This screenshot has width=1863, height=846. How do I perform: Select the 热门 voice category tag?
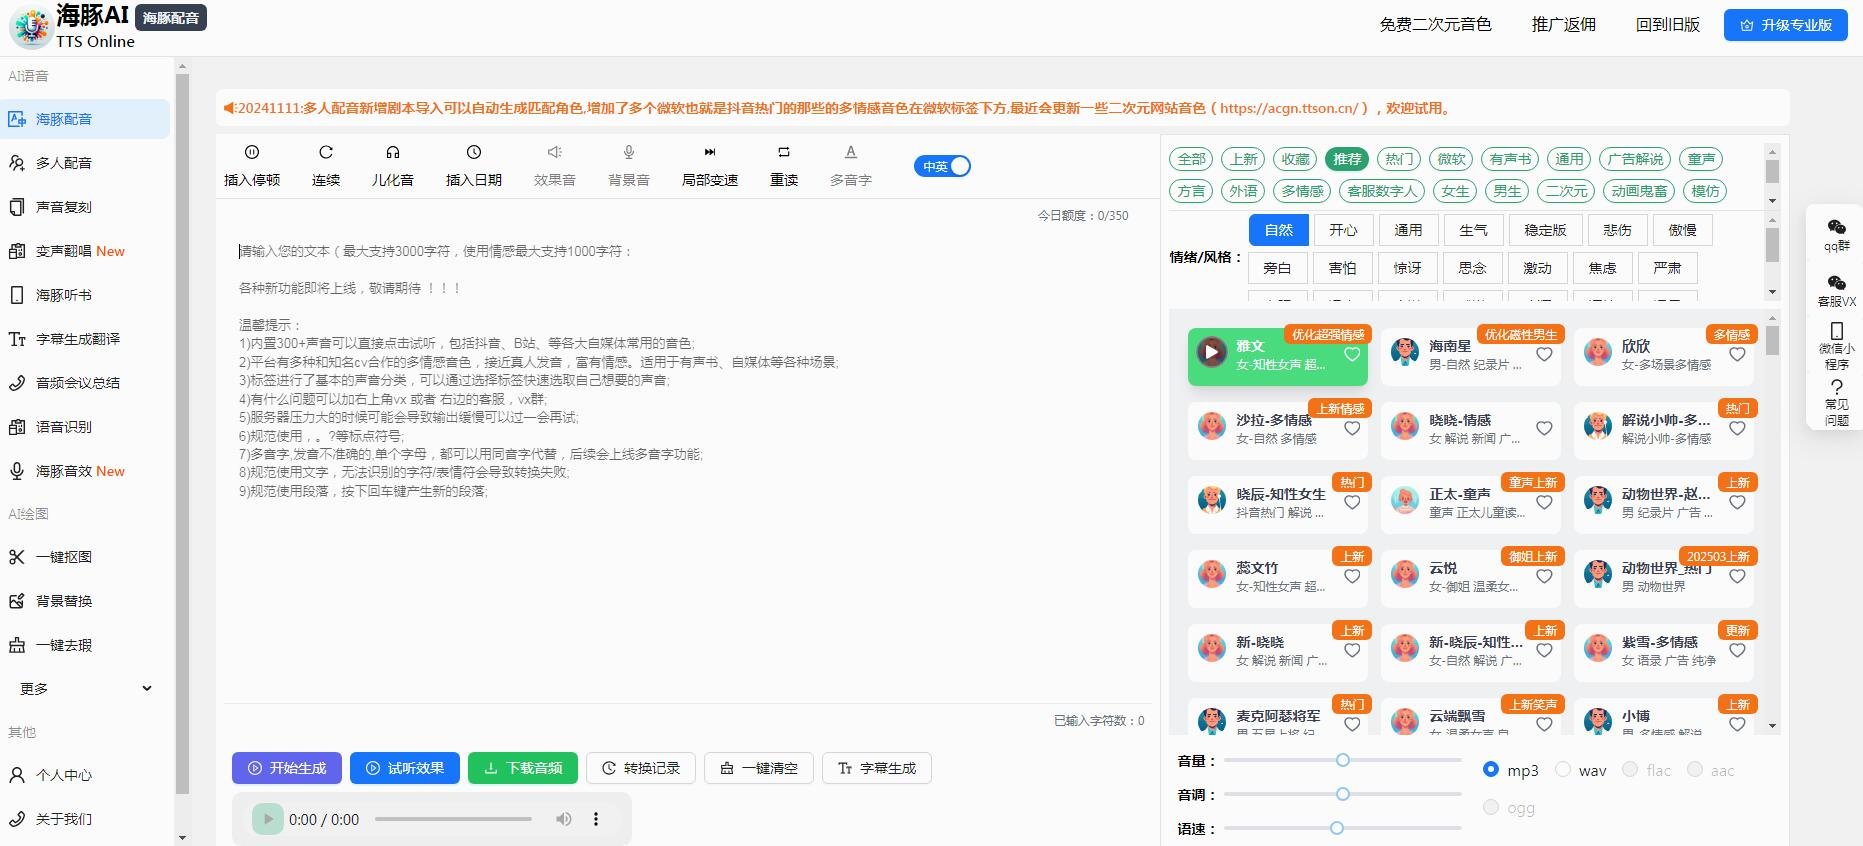click(x=1399, y=159)
